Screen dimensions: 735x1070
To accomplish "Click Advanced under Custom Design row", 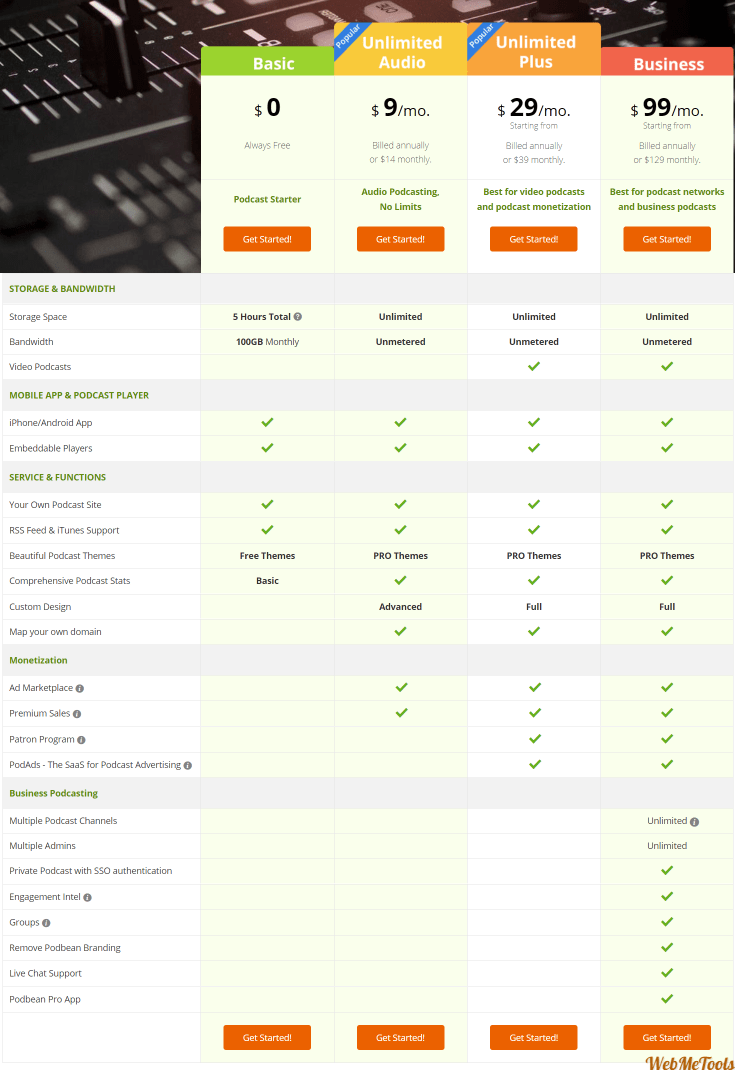I will (x=401, y=607).
